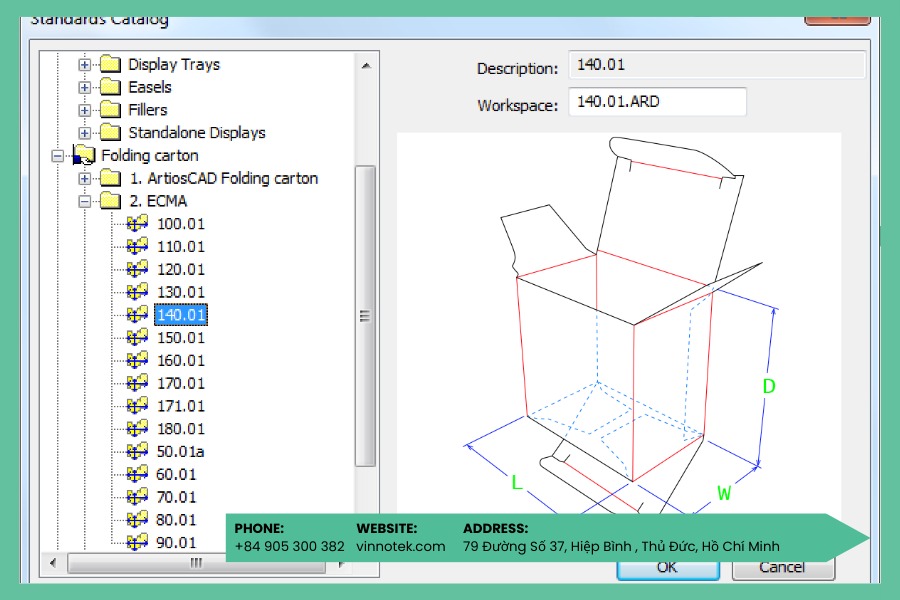Select the Display Trays folder label
The image size is (900, 600).
174,64
